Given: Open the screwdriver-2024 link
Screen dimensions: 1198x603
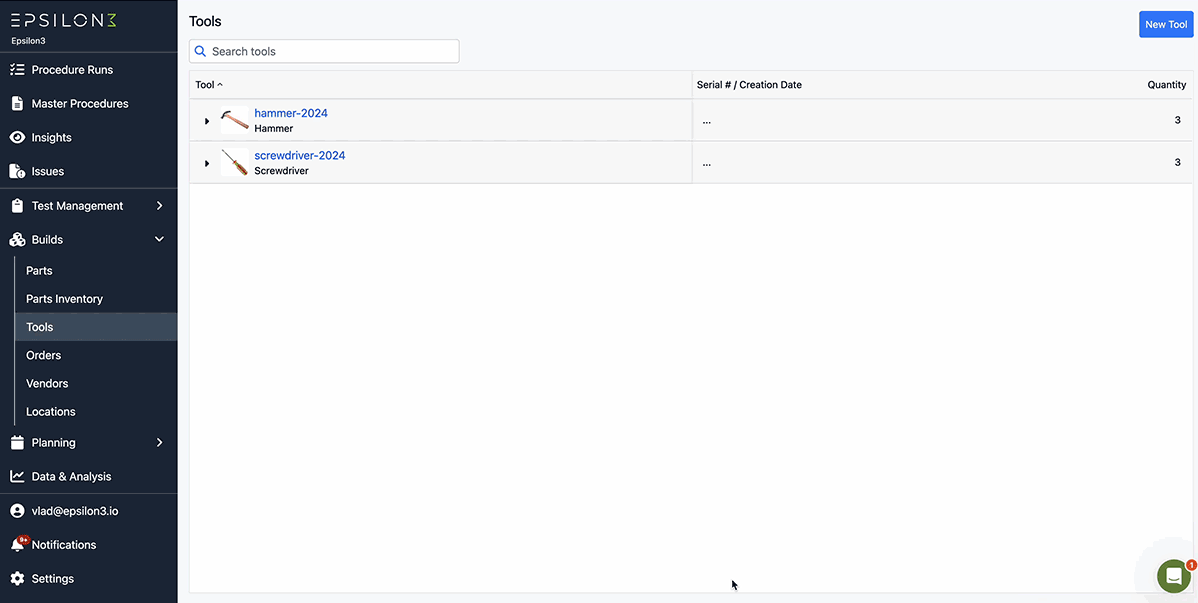Looking at the screenshot, I should click(x=299, y=155).
